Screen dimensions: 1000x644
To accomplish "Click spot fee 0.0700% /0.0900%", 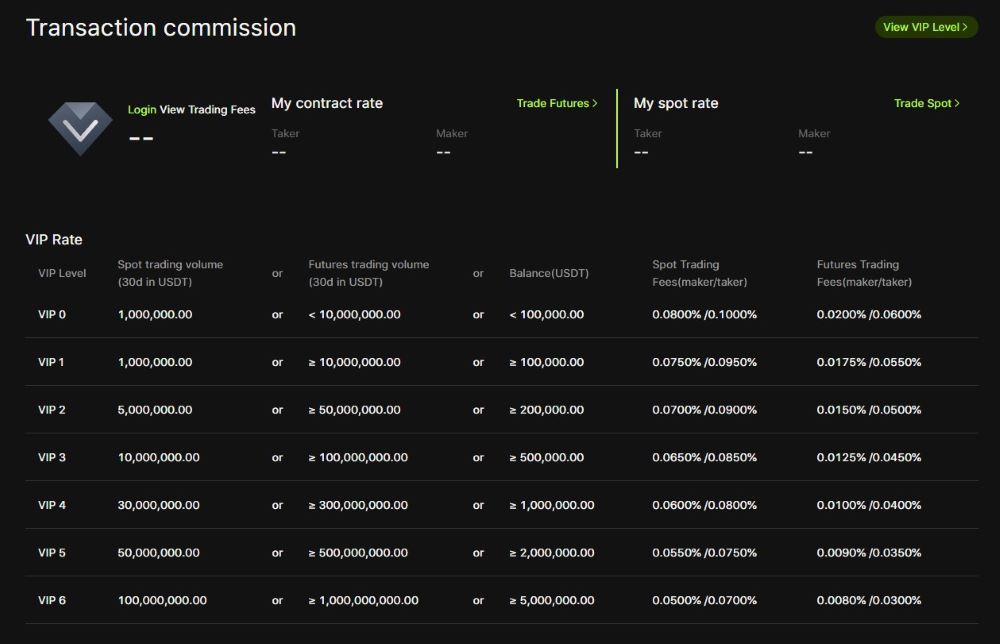I will (x=704, y=410).
